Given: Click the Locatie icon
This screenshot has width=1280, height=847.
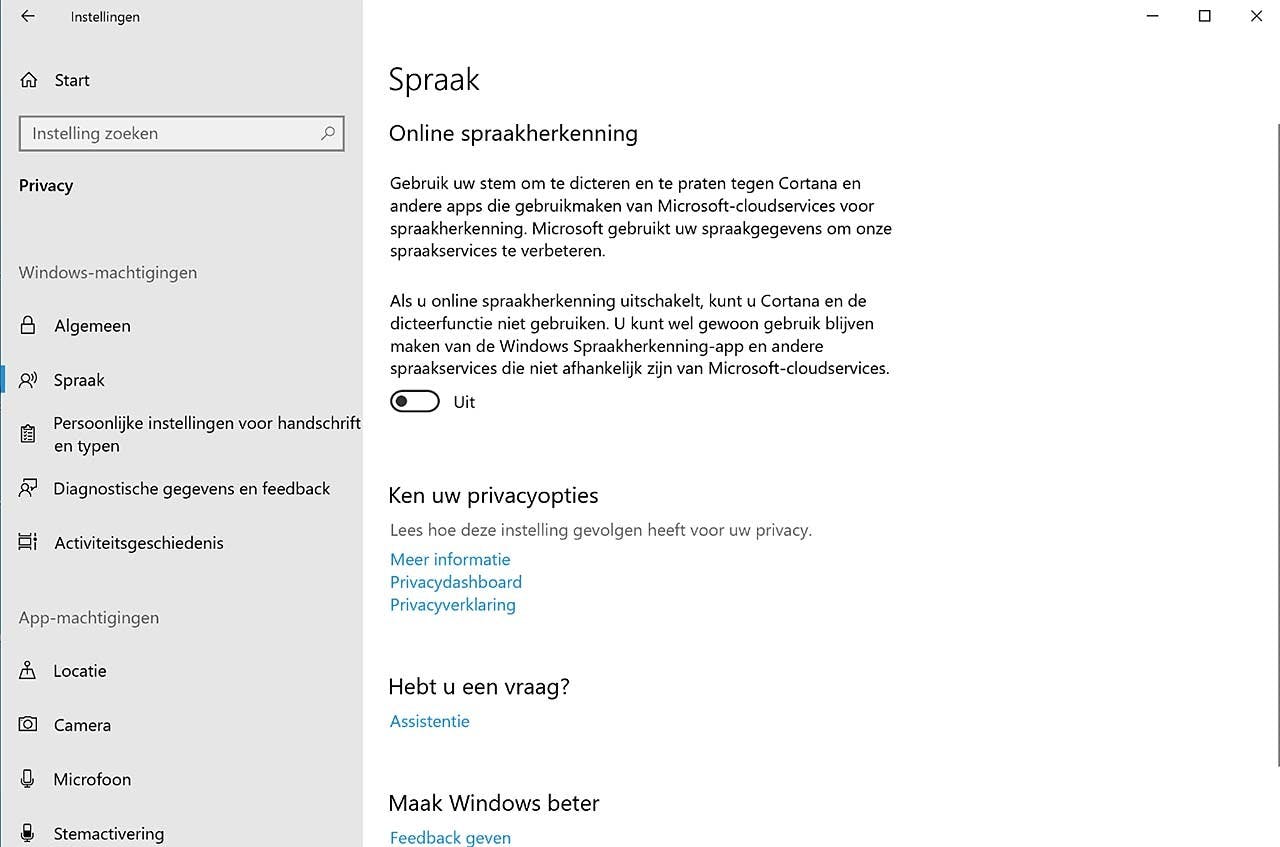Looking at the screenshot, I should (28, 671).
